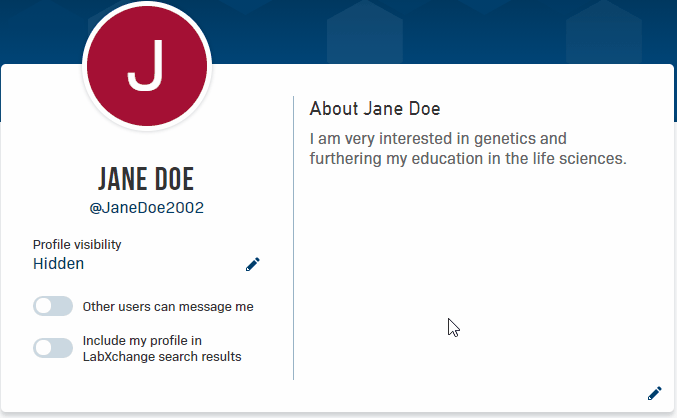677x418 pixels.
Task: Click the bio text about genetics
Action: pos(467,148)
